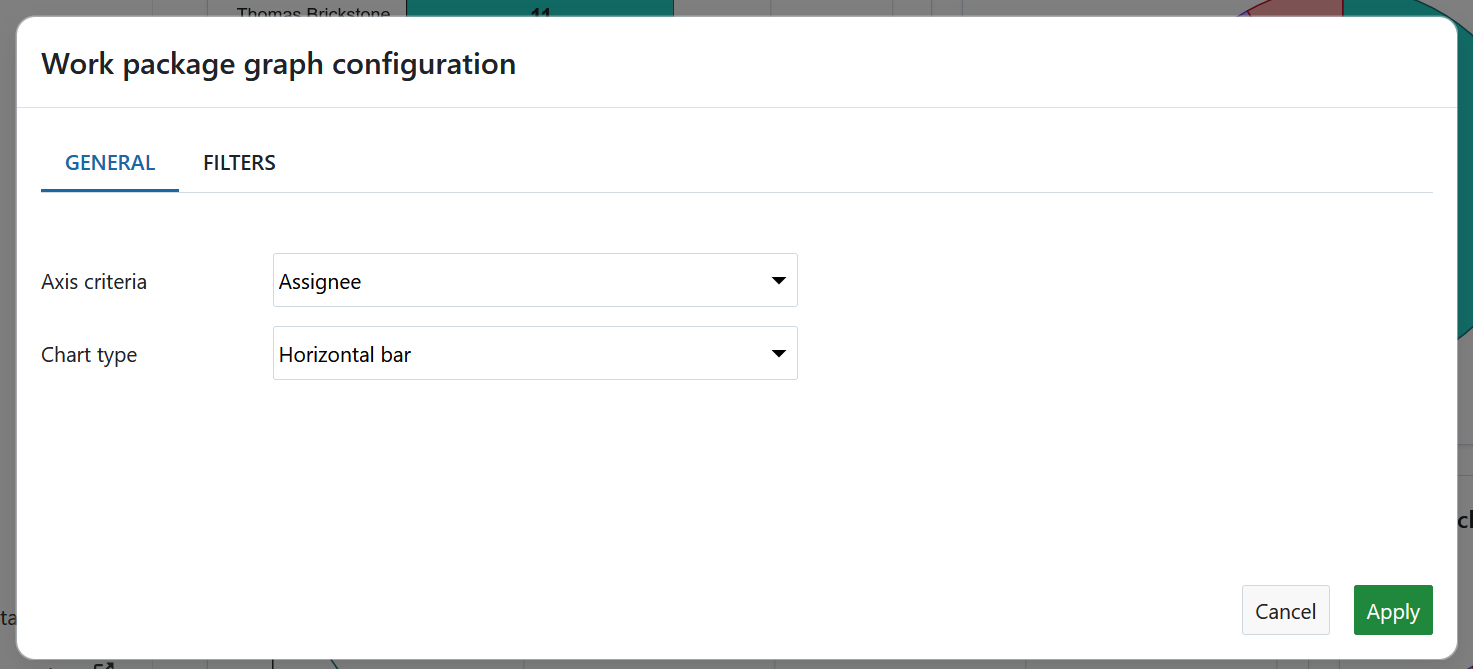Select the Thomas Brickstone table cell
This screenshot has width=1473, height=669.
click(x=313, y=12)
